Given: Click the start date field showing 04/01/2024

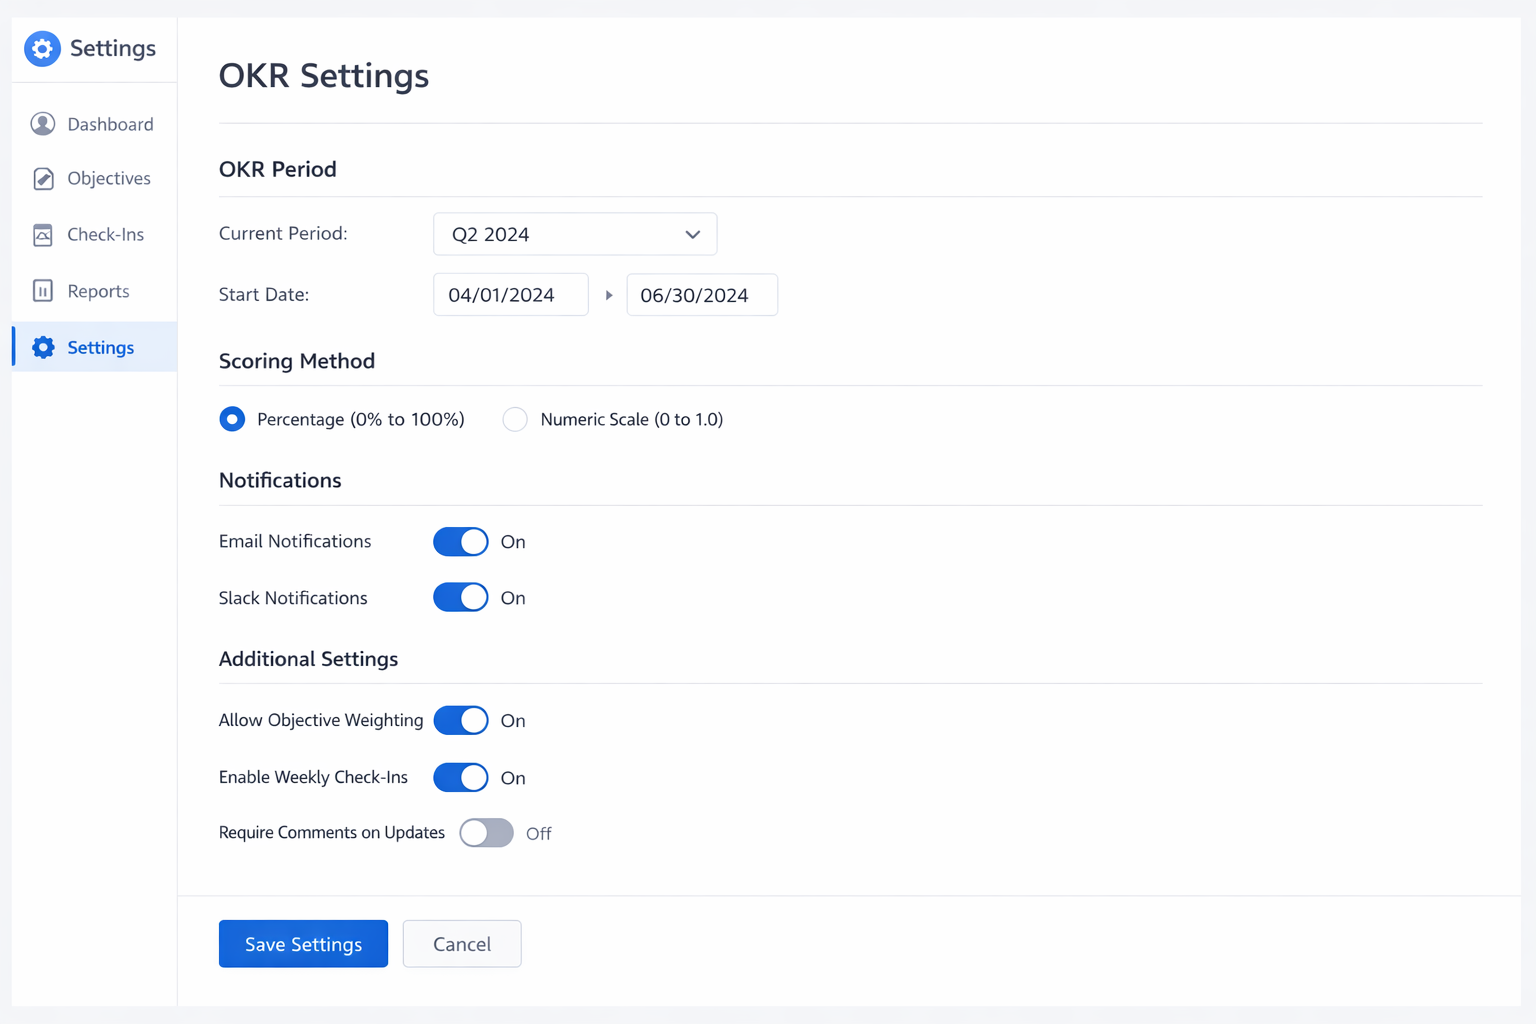Looking at the screenshot, I should tap(510, 294).
